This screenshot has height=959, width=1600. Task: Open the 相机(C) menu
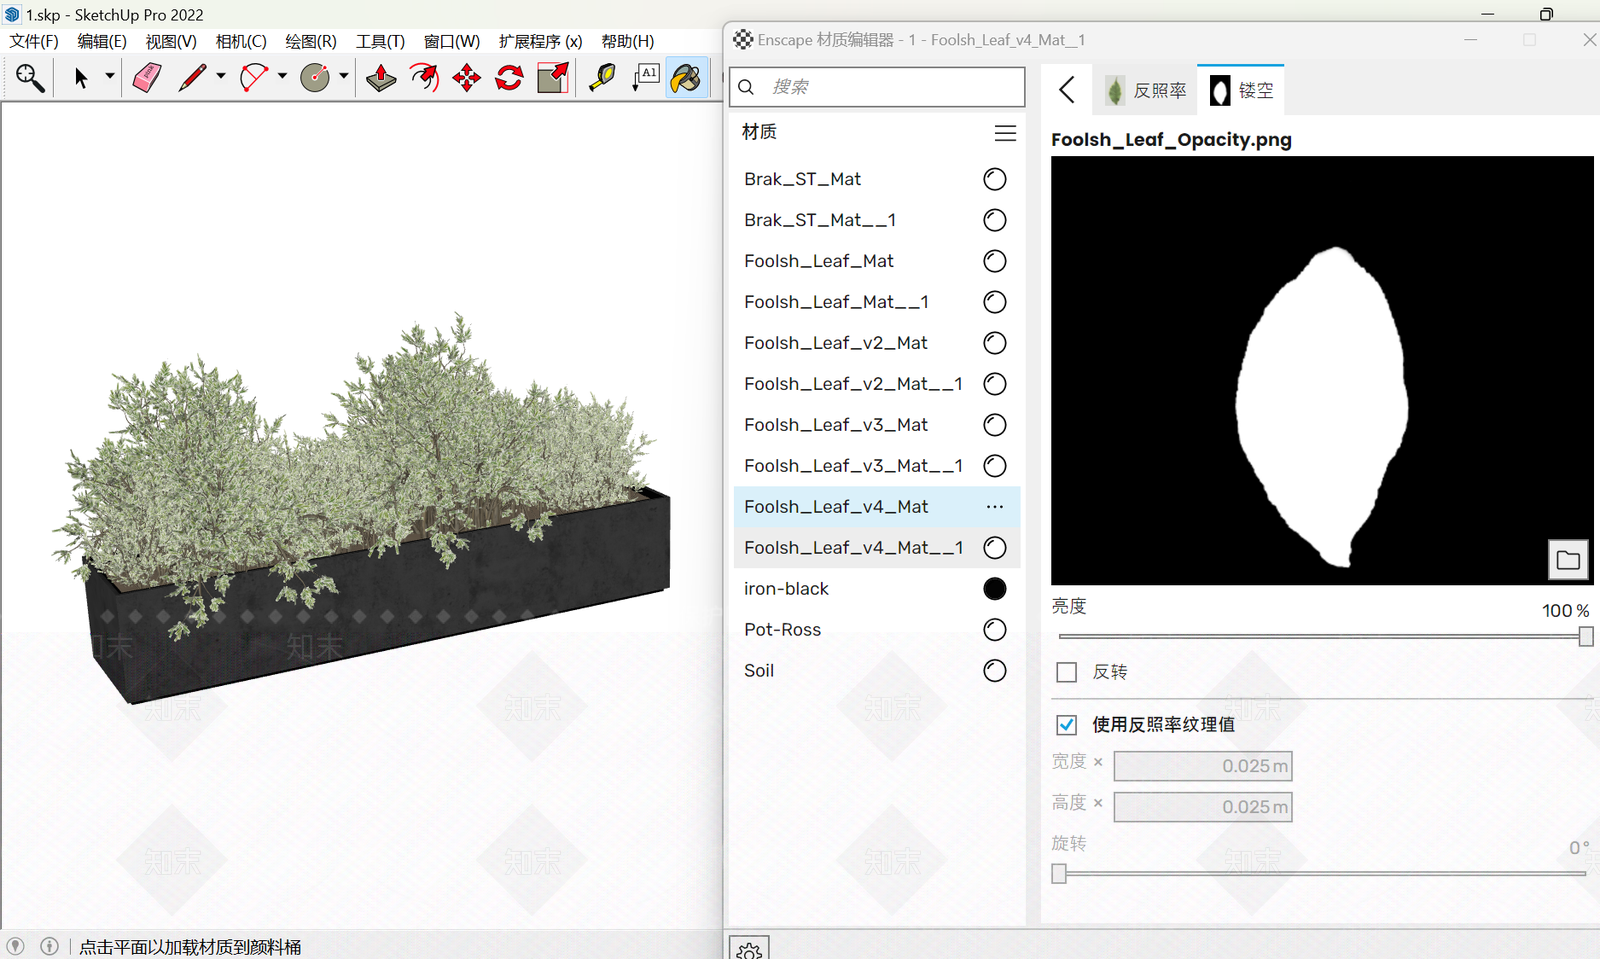pos(241,41)
